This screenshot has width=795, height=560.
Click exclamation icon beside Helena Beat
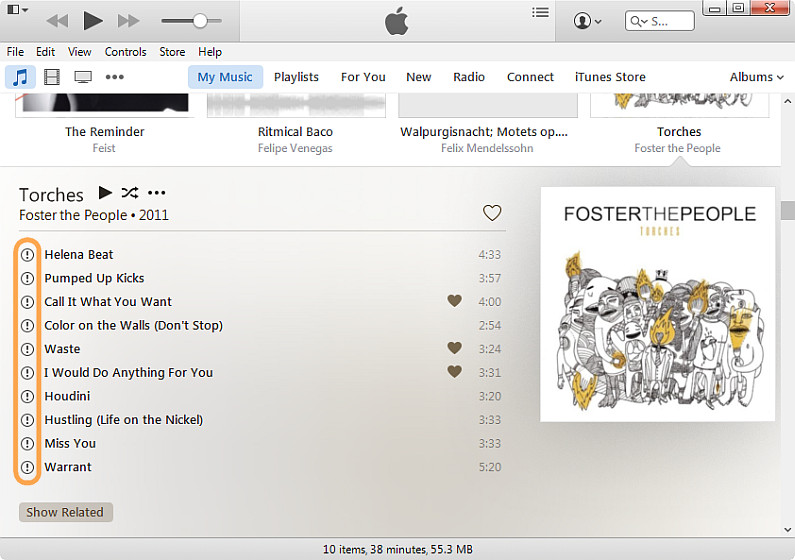[27, 254]
